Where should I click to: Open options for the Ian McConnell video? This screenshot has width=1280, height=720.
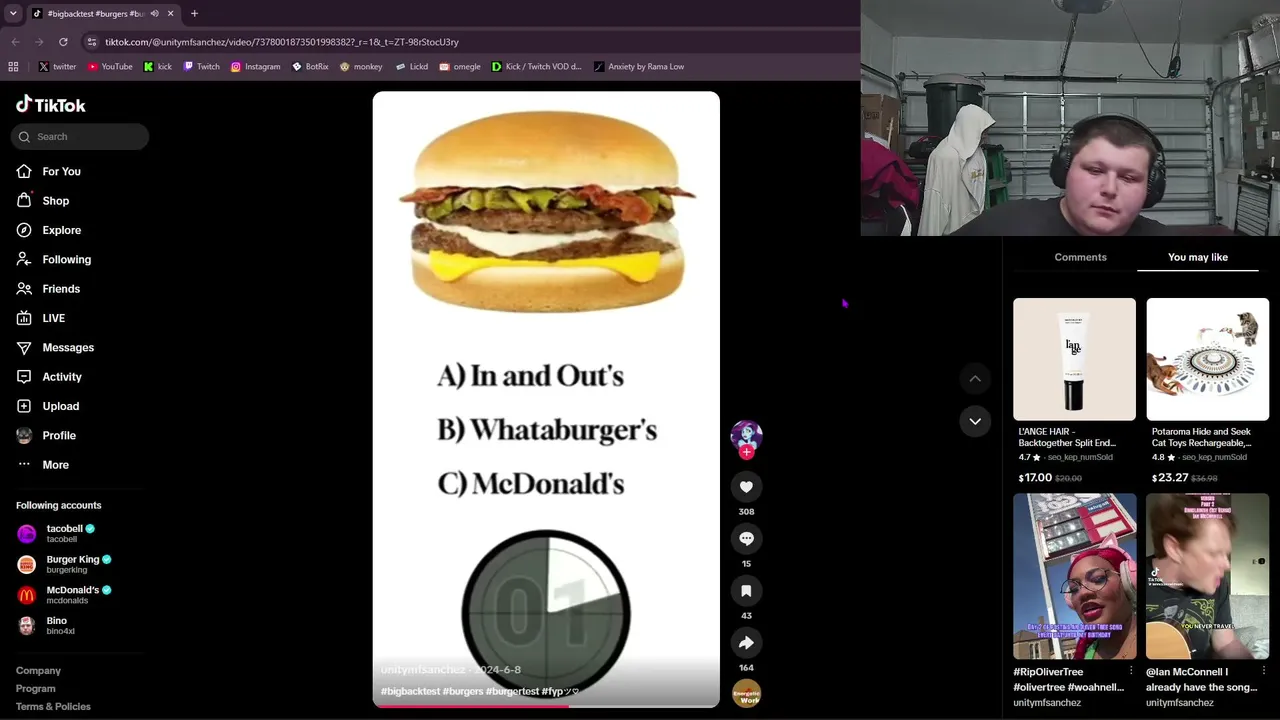1264,671
